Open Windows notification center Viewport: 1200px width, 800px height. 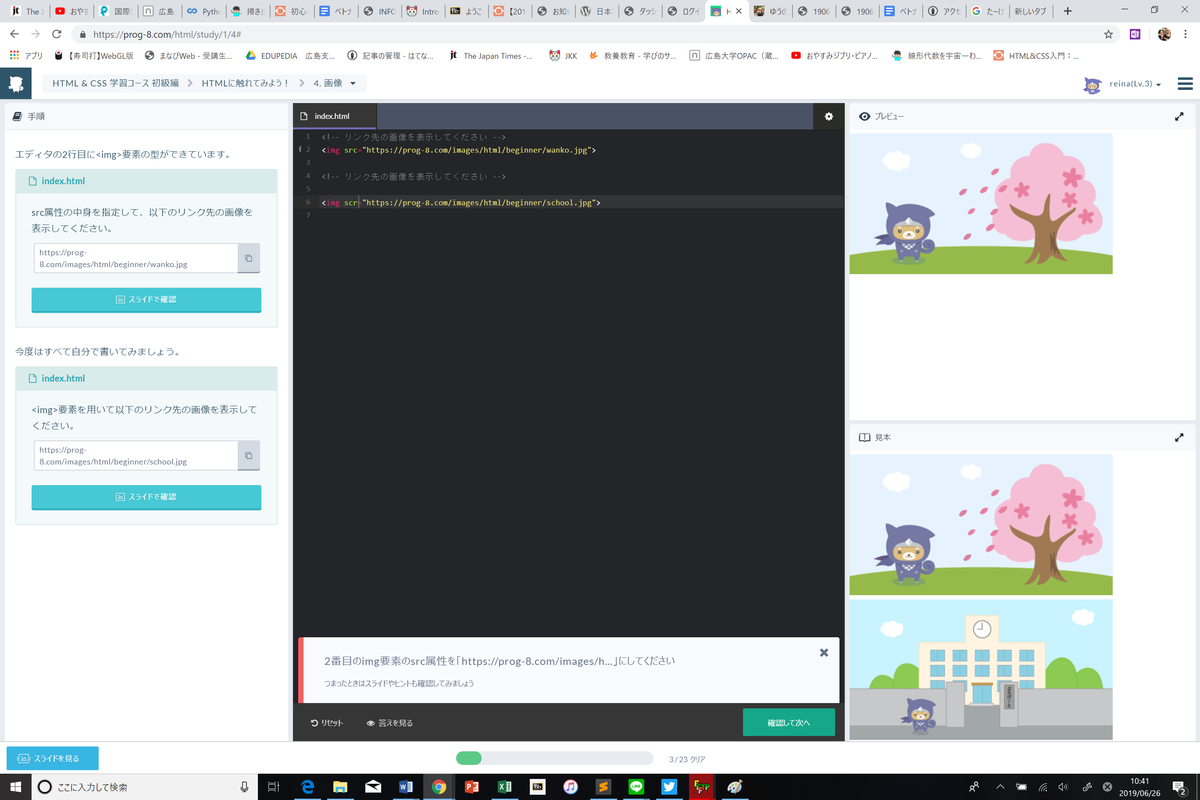(1180, 787)
